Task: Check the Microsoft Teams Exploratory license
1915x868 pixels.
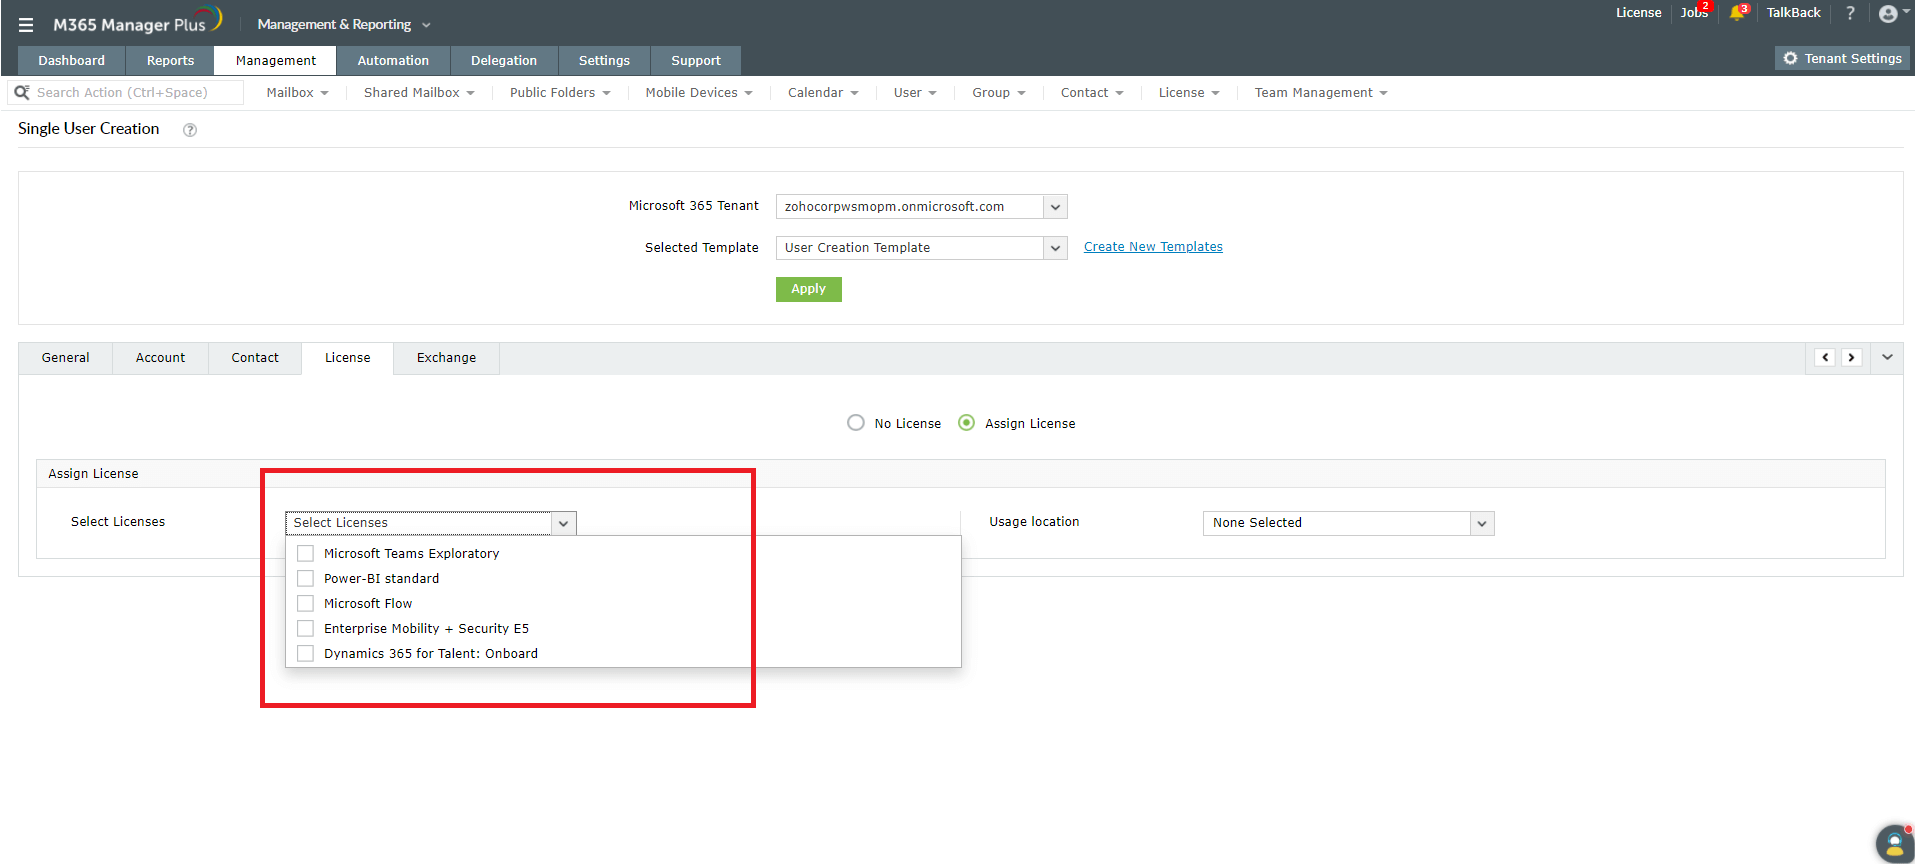Action: (306, 554)
